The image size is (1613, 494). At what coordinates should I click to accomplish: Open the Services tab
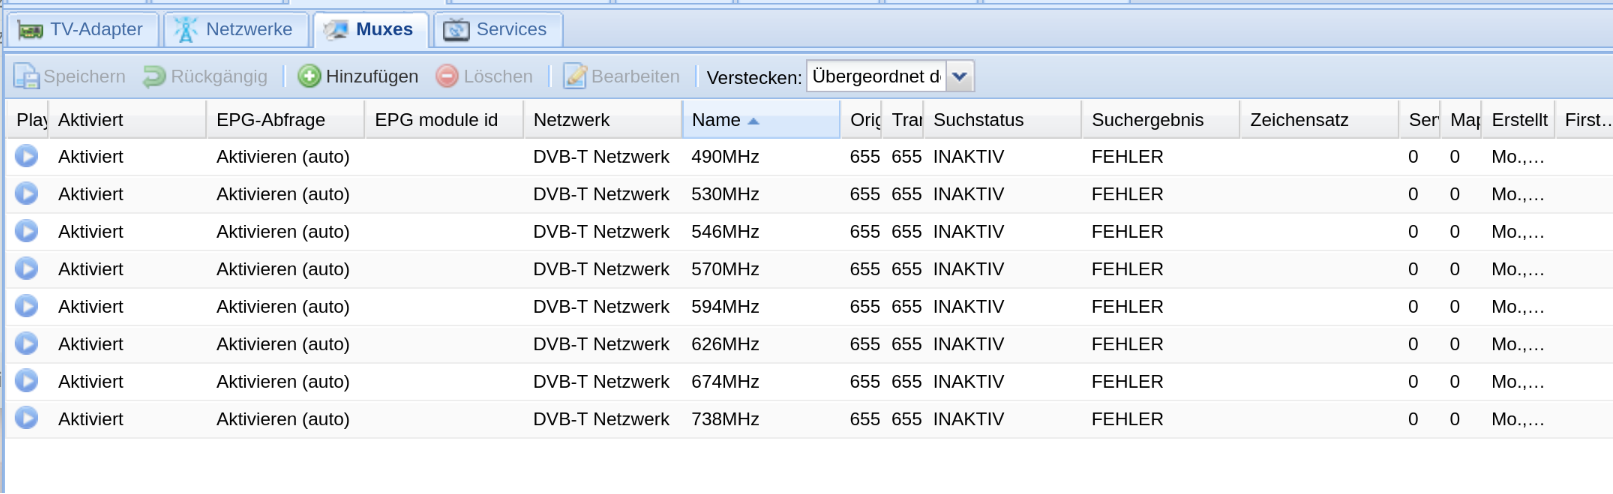point(497,29)
